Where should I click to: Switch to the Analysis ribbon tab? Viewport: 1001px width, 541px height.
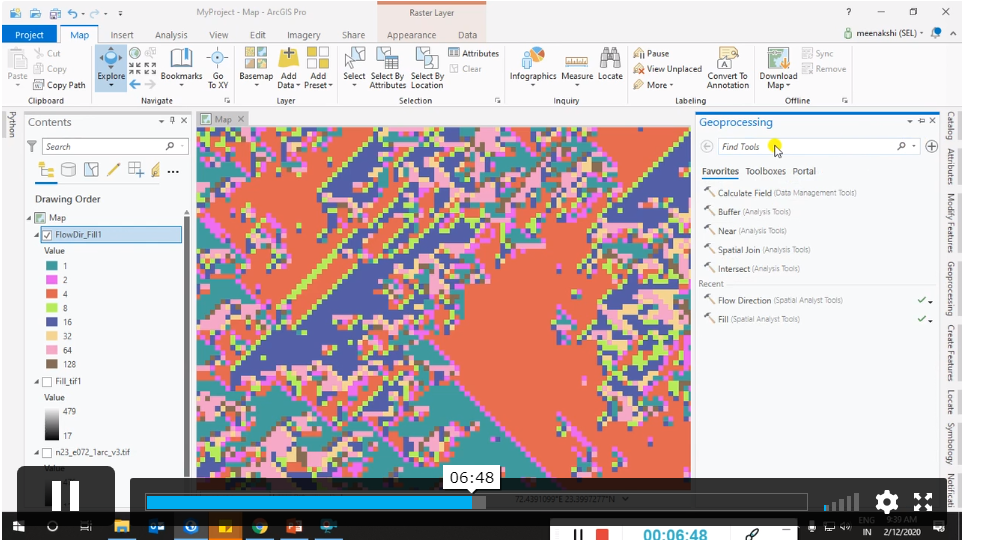(171, 35)
